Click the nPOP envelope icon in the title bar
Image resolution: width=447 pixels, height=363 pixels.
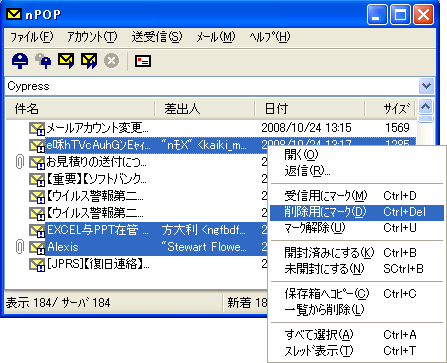[14, 14]
